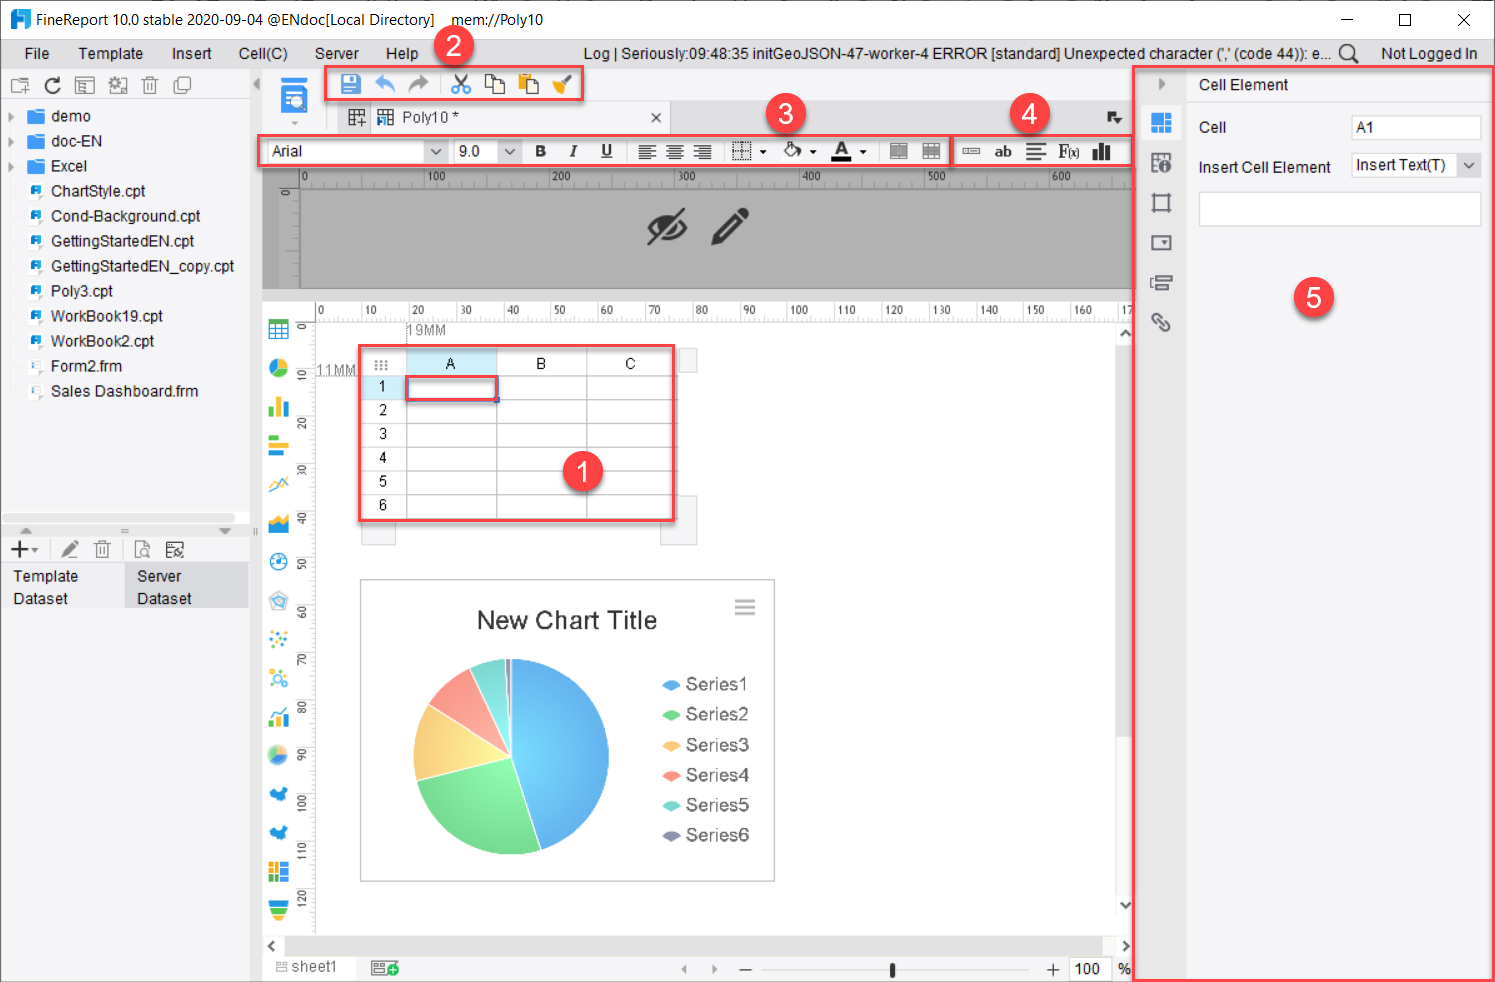Open the hyperlink panel icon on the right sidebar

click(x=1161, y=322)
